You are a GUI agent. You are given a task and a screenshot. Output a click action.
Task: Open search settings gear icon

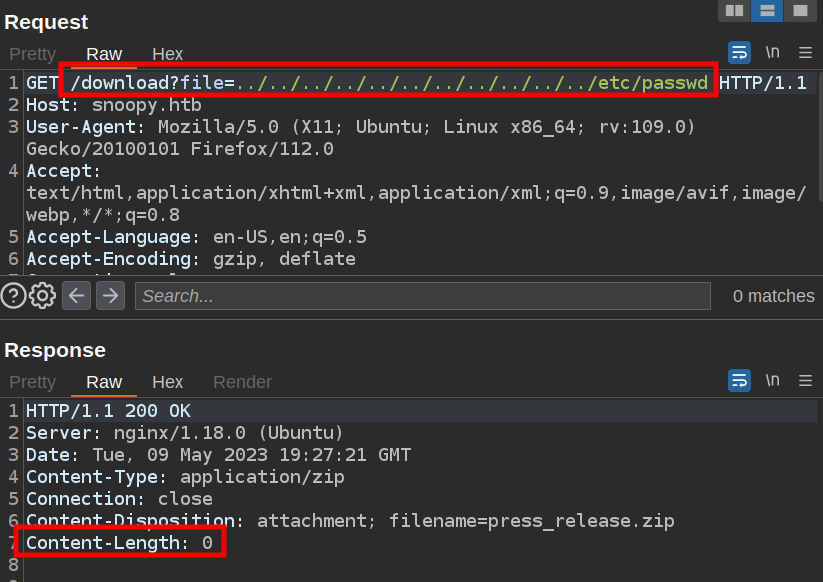tap(42, 295)
